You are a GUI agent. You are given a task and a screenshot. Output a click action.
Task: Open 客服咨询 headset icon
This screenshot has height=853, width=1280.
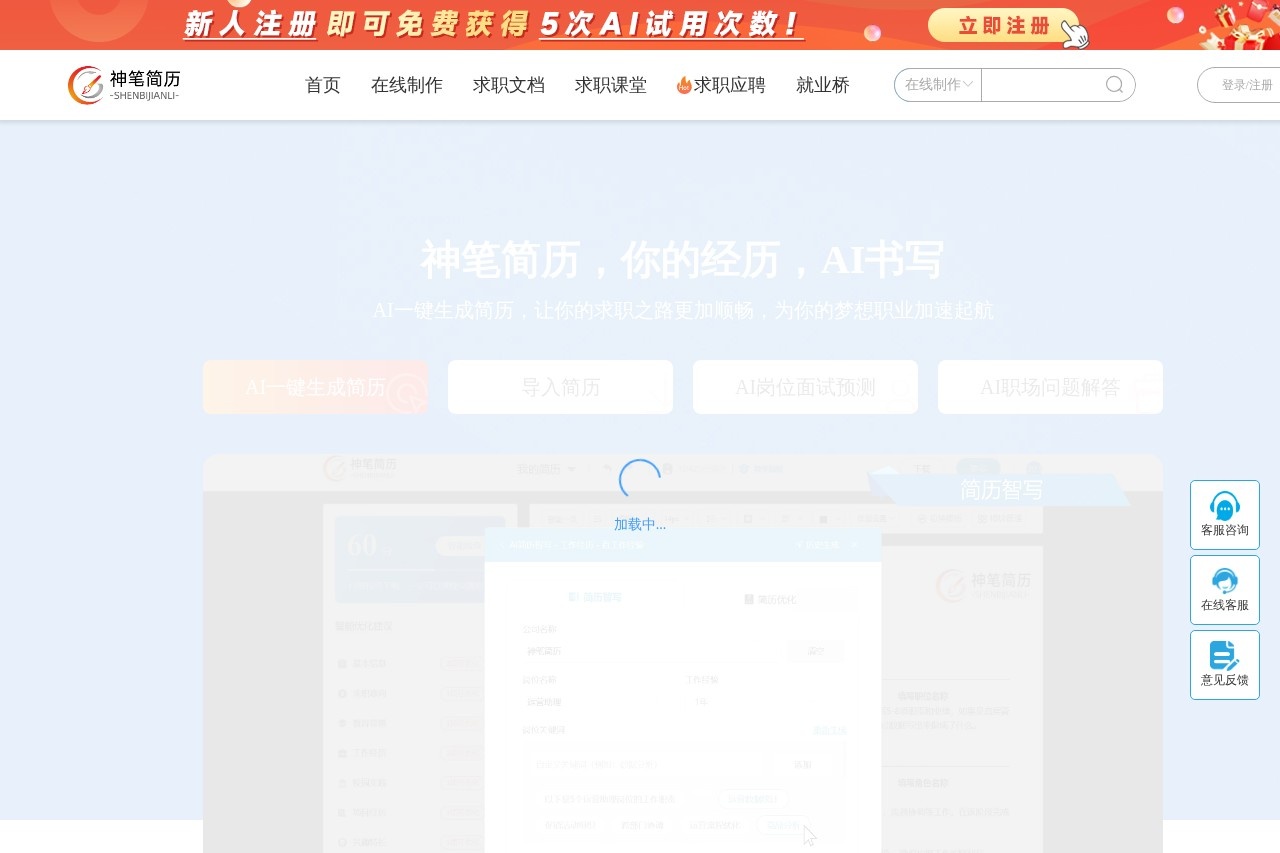click(1224, 506)
